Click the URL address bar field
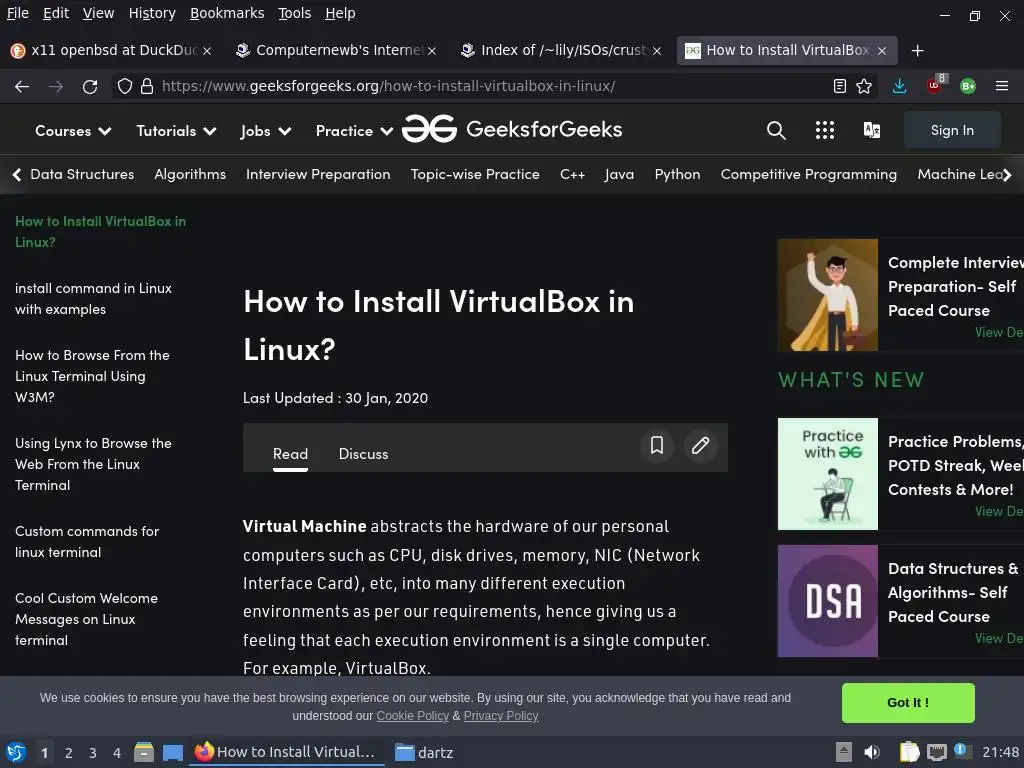Image resolution: width=1024 pixels, height=768 pixels. 493,86
